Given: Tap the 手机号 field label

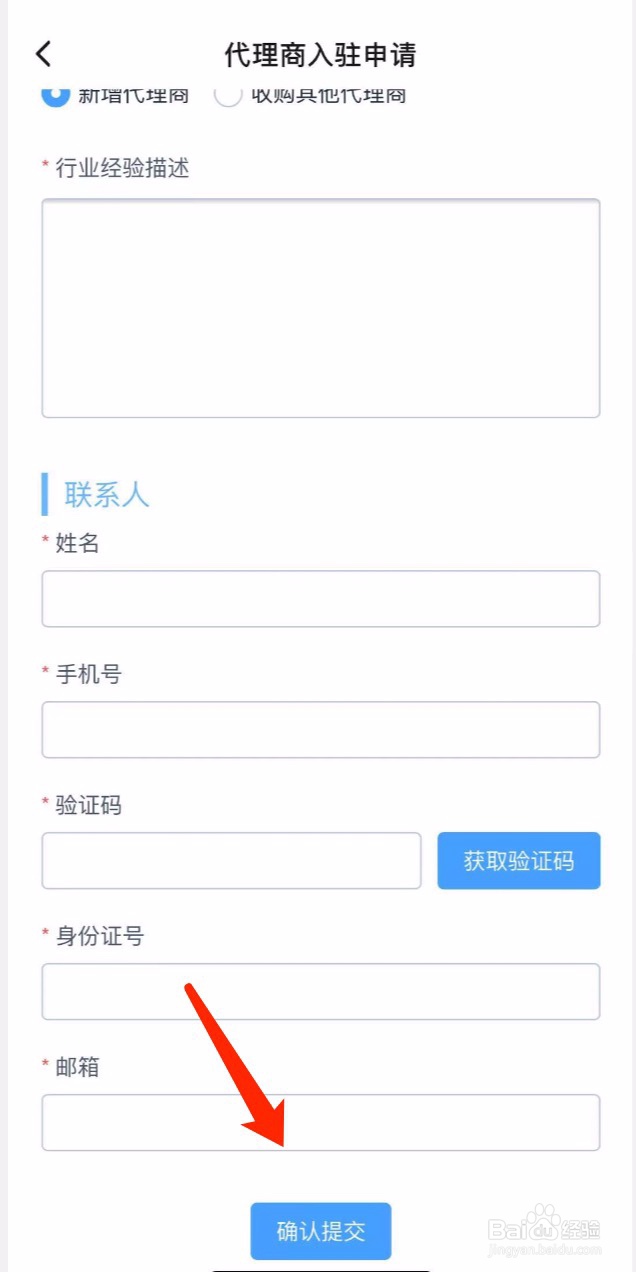Looking at the screenshot, I should coord(88,674).
